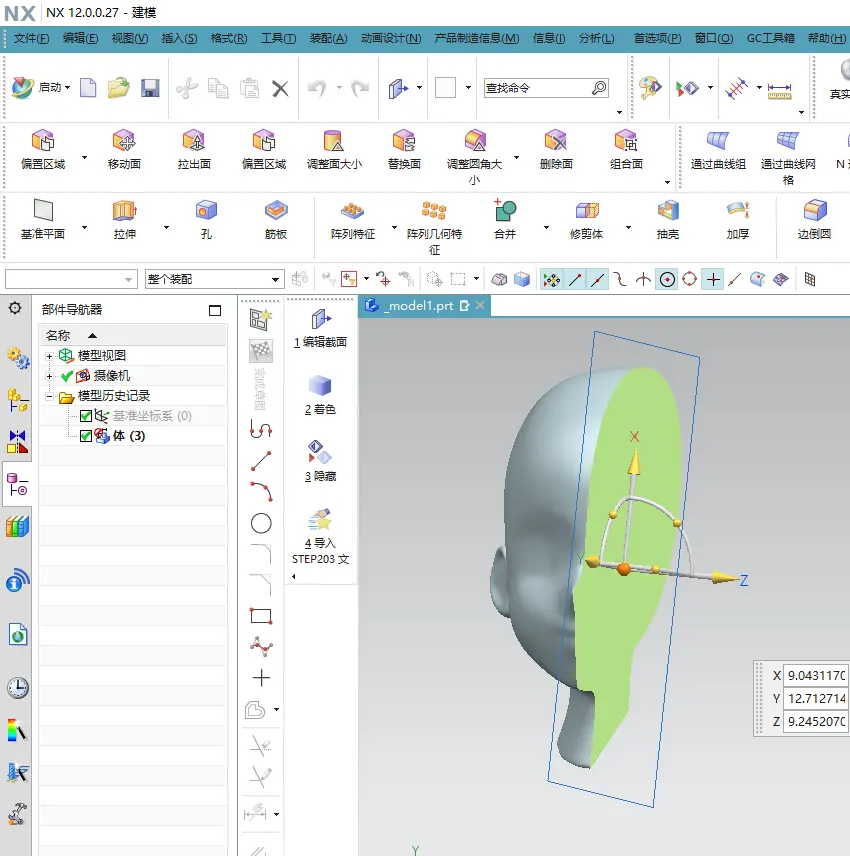Click the 2 着色 shading icon
The height and width of the screenshot is (856, 850).
(320, 394)
